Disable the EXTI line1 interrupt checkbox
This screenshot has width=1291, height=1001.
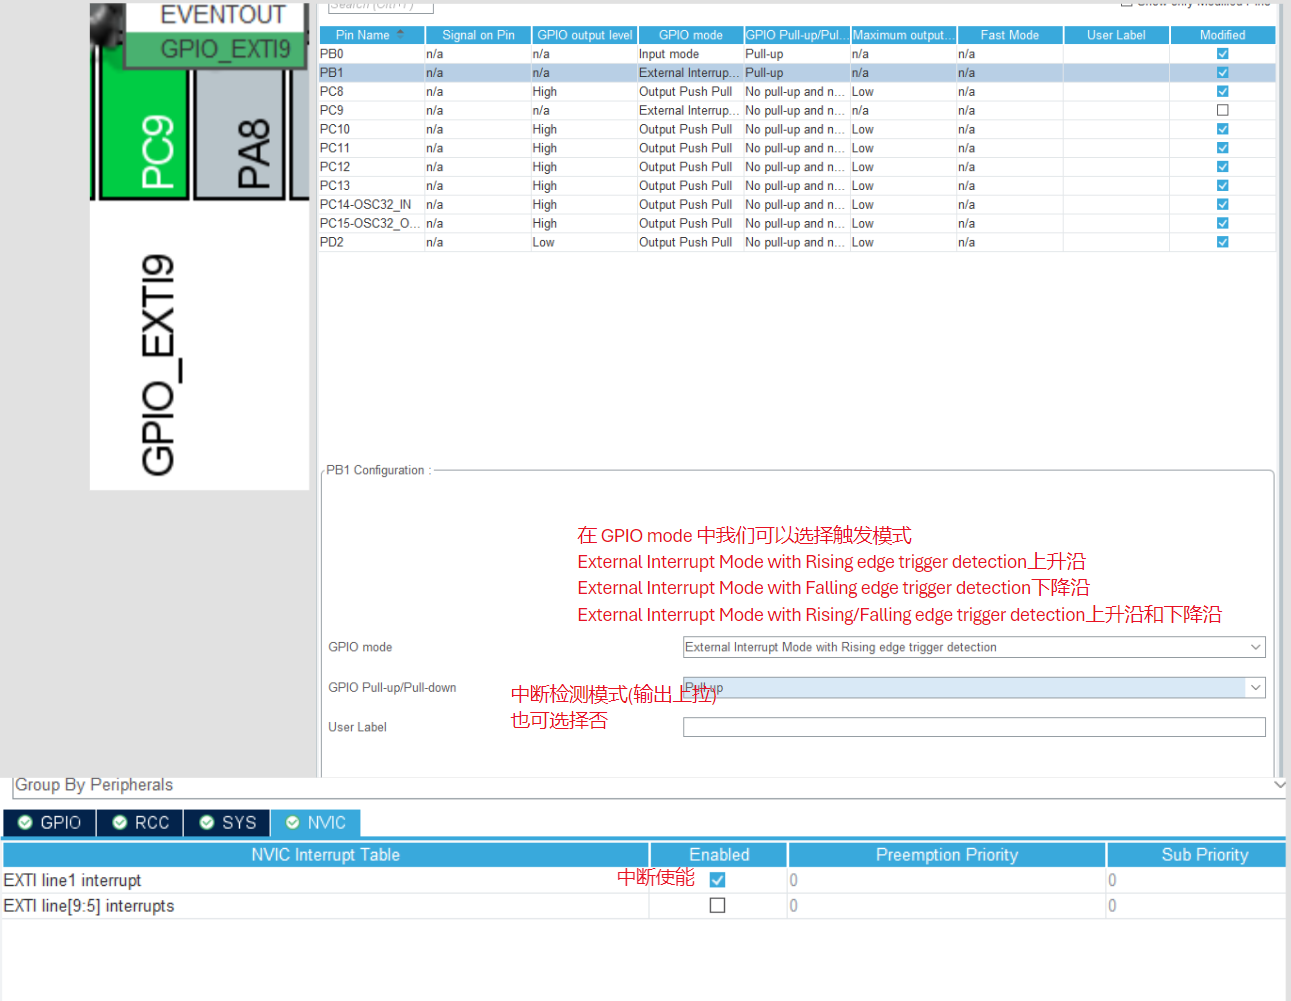click(x=717, y=880)
